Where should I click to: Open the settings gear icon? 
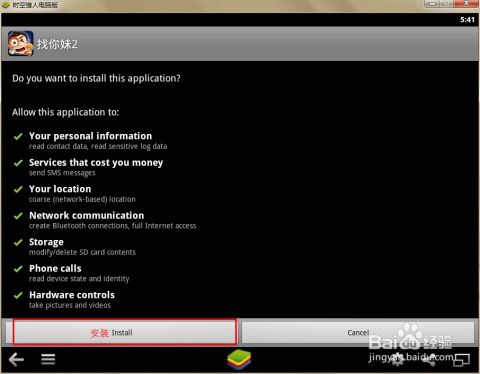[397, 360]
